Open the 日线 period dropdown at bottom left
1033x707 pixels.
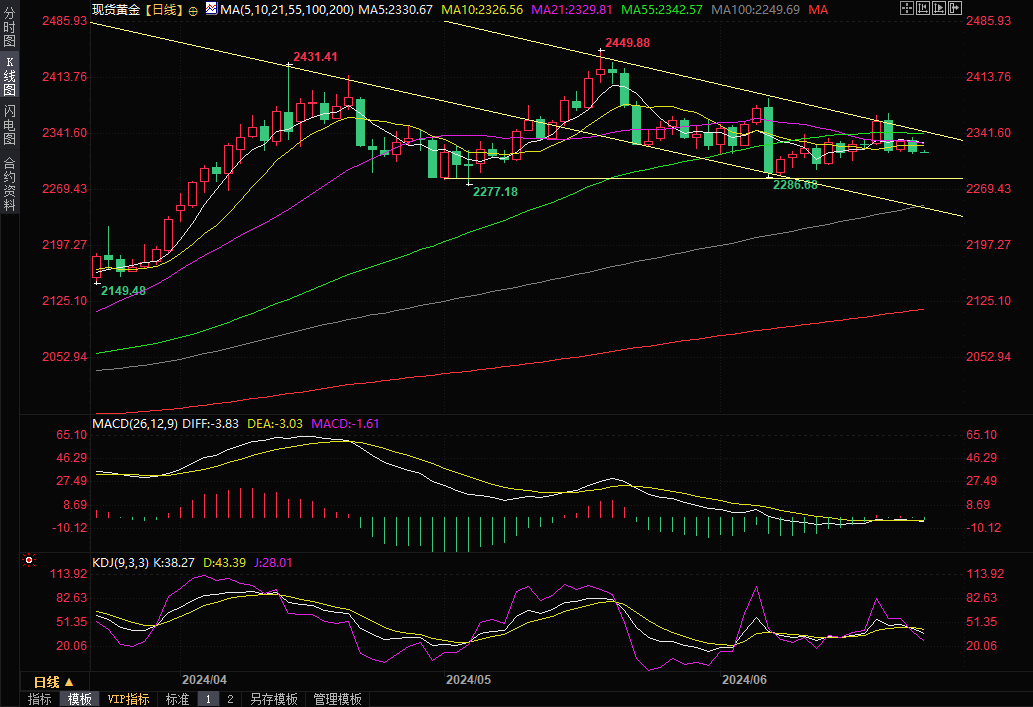pos(54,681)
